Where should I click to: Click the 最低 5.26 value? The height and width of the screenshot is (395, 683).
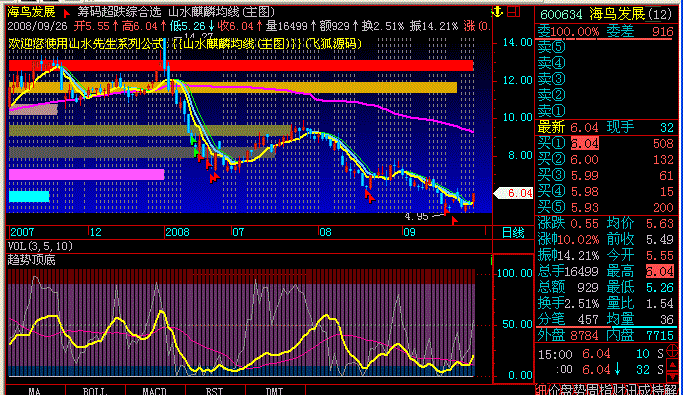click(659, 287)
